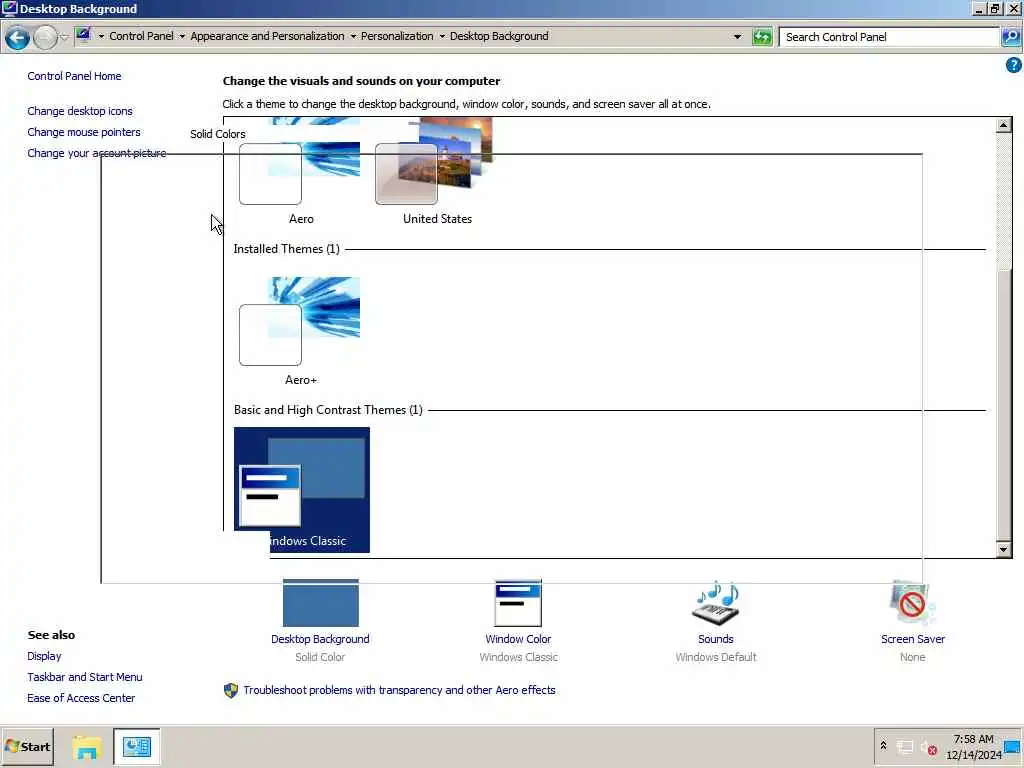Open Taskbar and Start Menu link

point(84,677)
